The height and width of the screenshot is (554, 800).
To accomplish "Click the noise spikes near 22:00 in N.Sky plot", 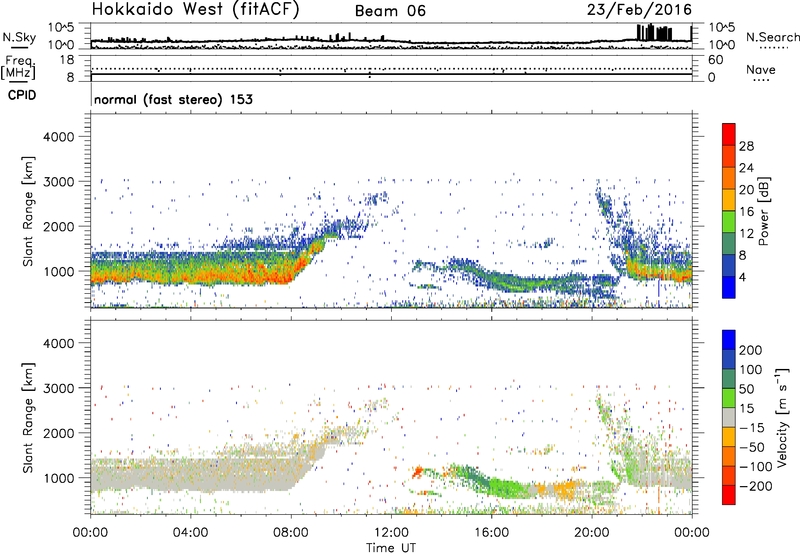I will point(655,33).
